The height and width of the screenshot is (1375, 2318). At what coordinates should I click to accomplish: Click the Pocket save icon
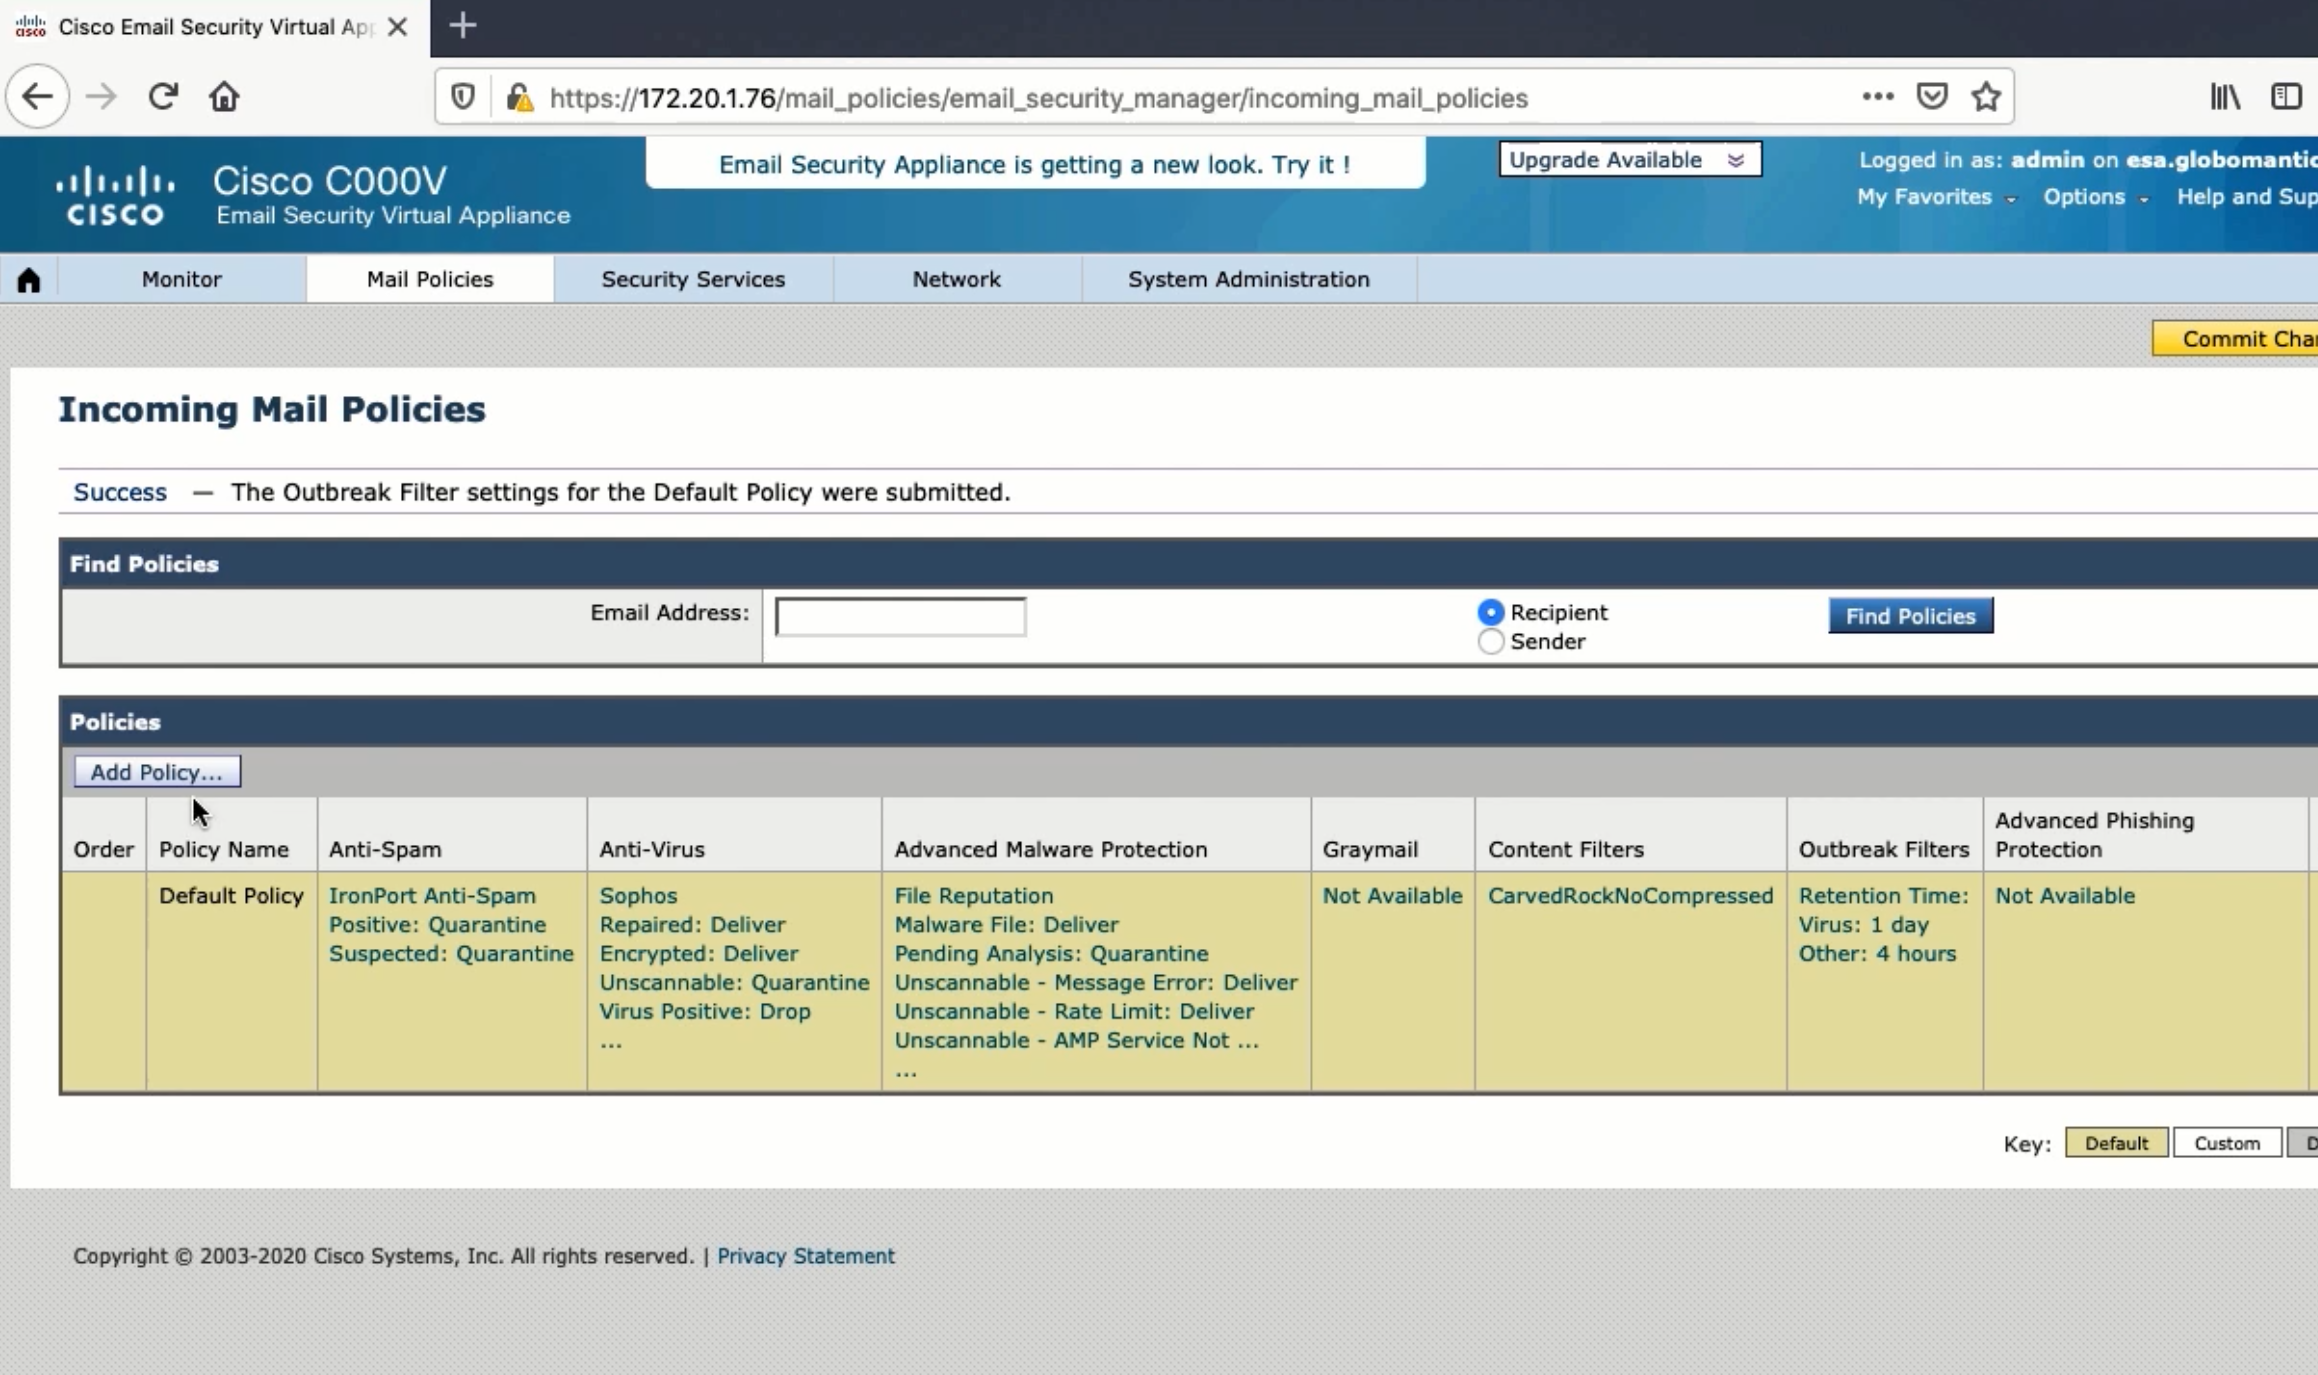tap(1931, 97)
